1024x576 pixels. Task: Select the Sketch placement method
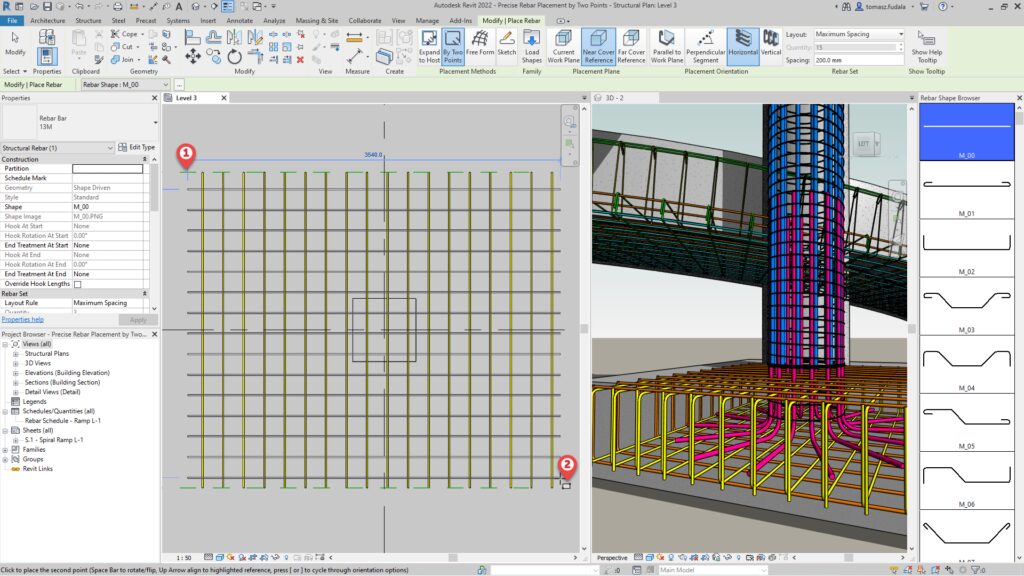pos(507,43)
